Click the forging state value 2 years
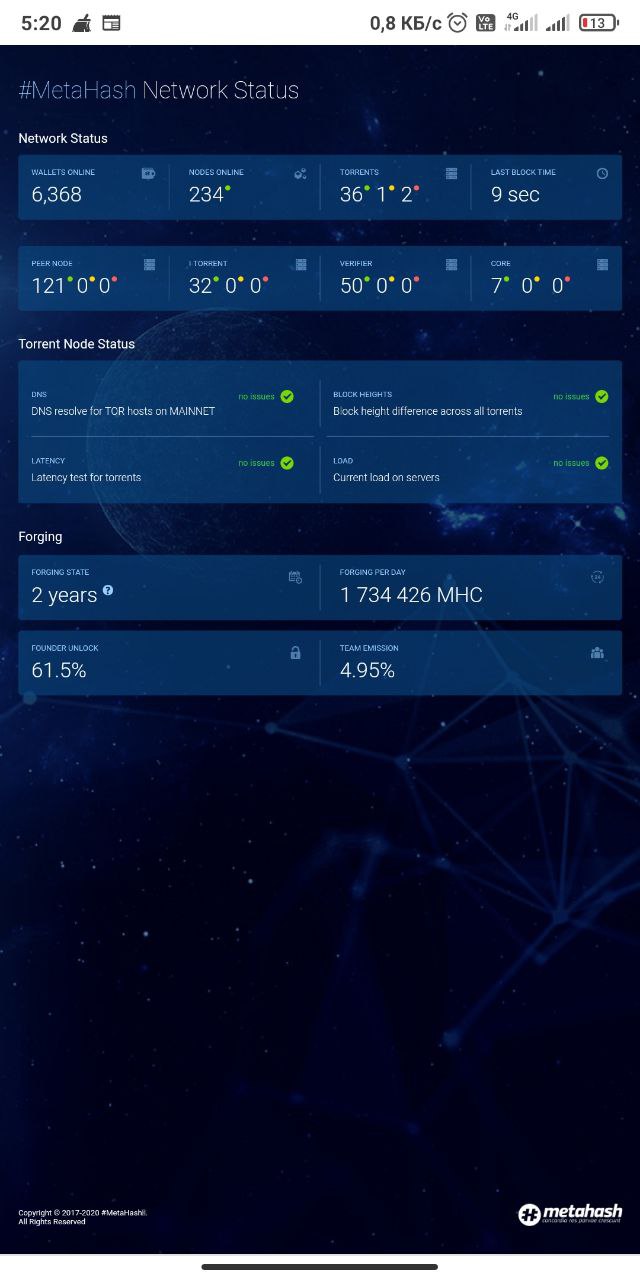Screen dimensions: 640x1280 coord(64,595)
